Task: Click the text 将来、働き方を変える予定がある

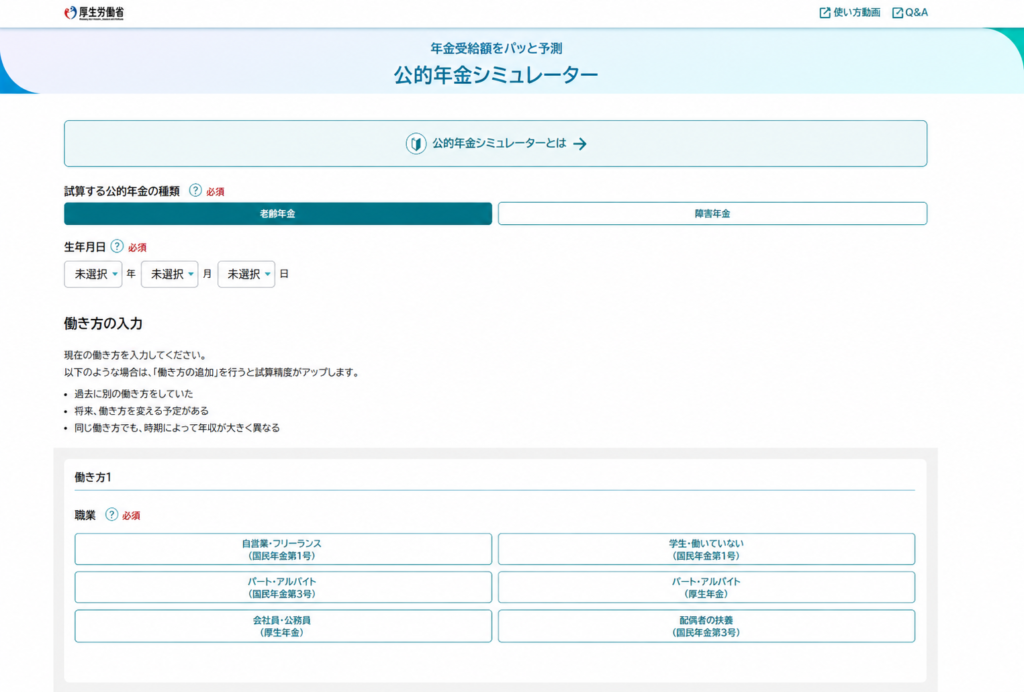Action: (x=142, y=411)
